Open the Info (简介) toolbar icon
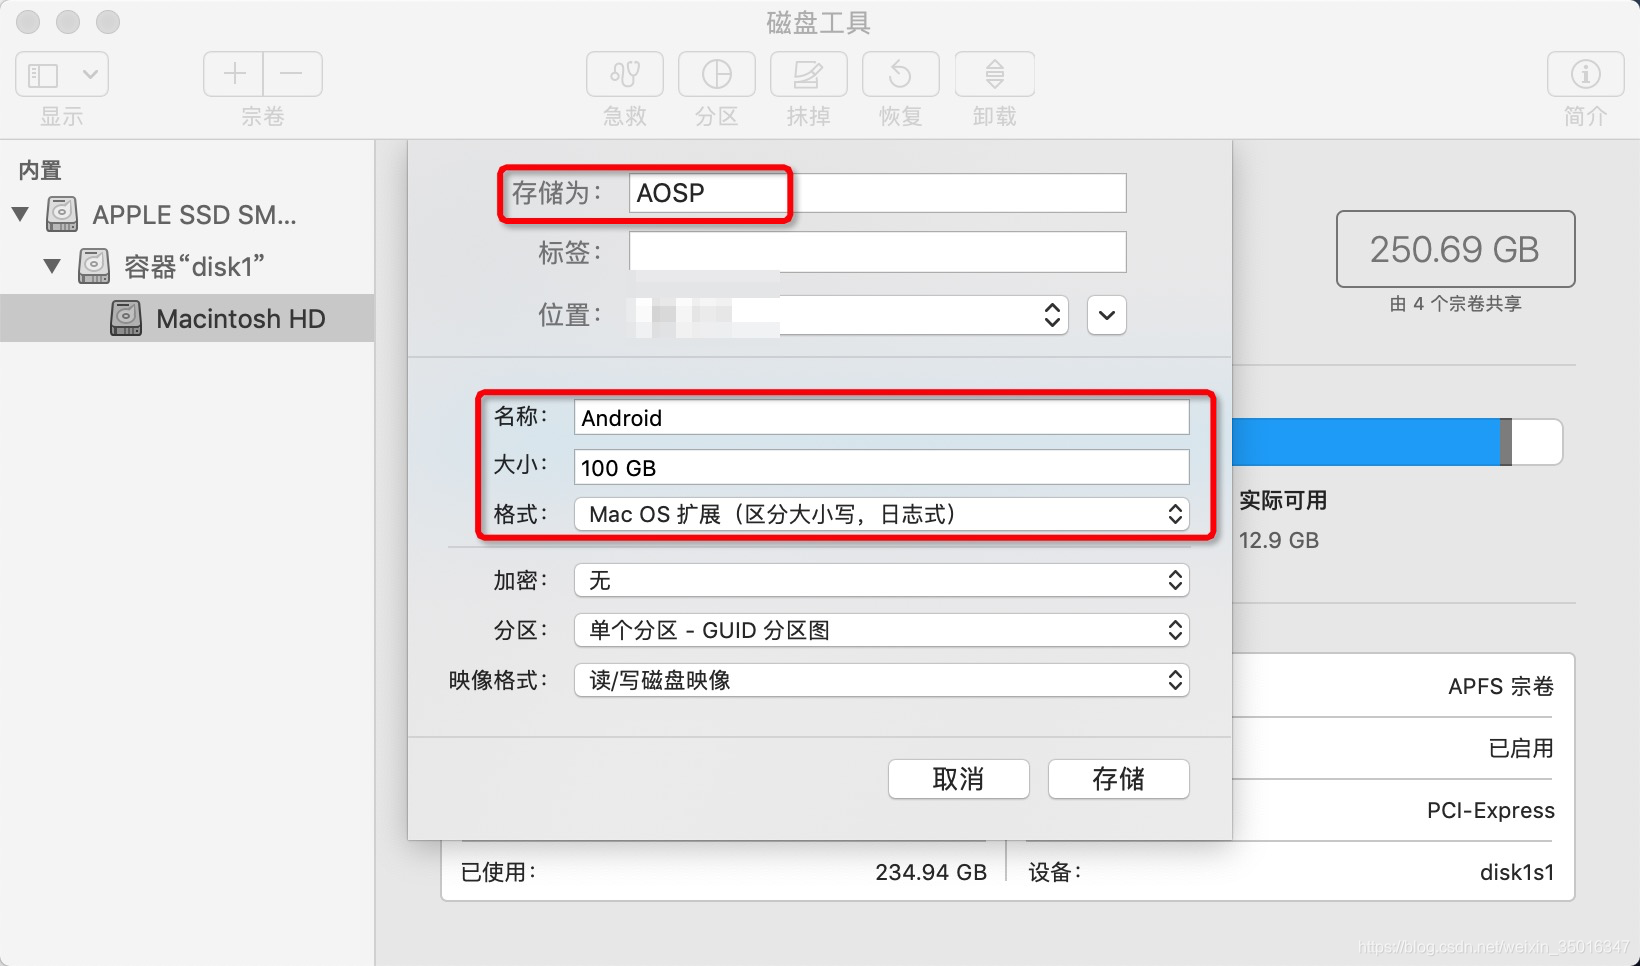This screenshot has width=1640, height=966. [1586, 74]
